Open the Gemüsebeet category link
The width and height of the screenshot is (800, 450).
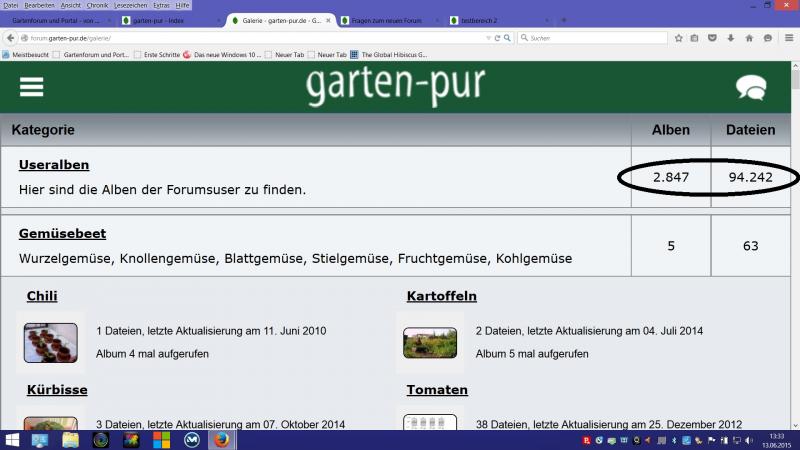(x=62, y=233)
